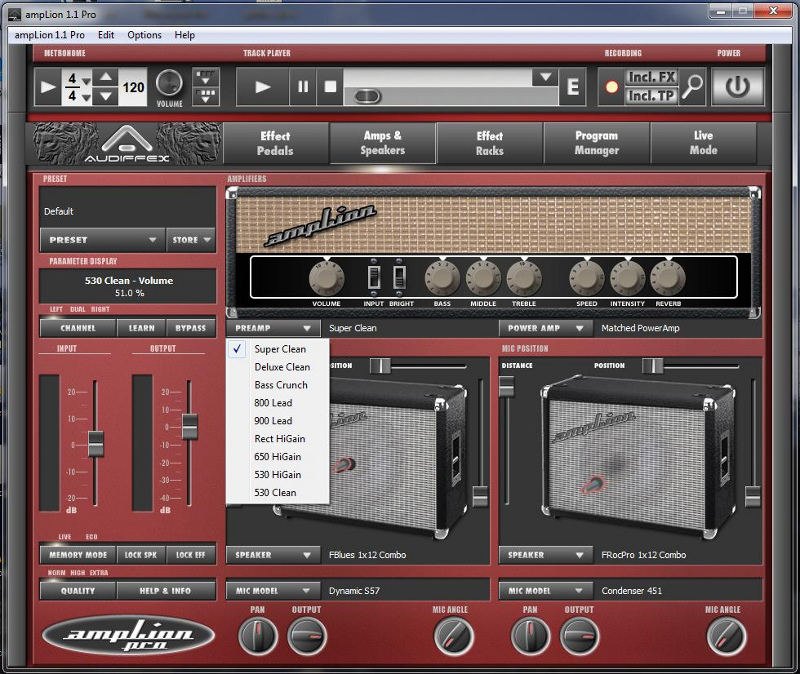The image size is (800, 674).
Task: Open MIC MODEL dropdown for Dynamic S57
Action: click(273, 591)
